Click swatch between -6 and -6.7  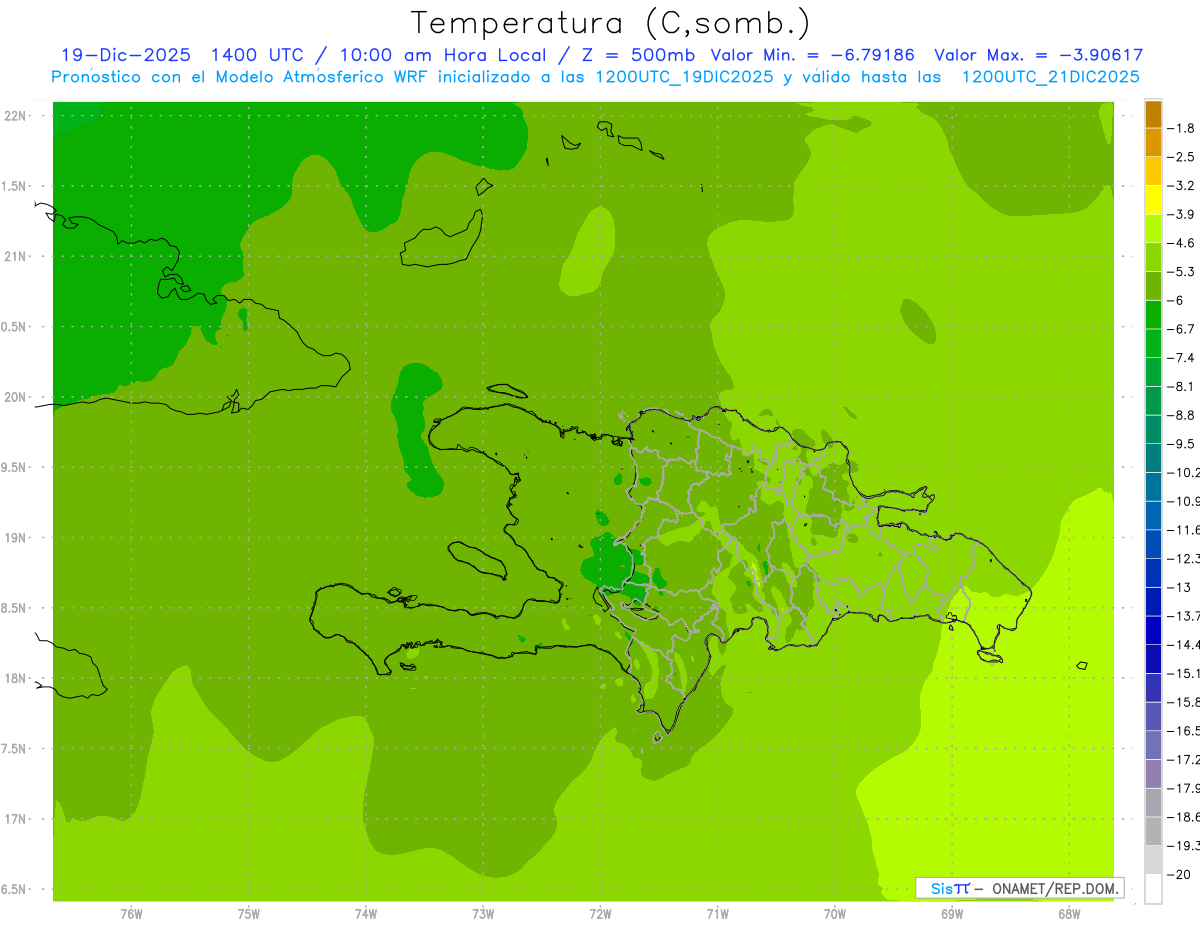1153,315
